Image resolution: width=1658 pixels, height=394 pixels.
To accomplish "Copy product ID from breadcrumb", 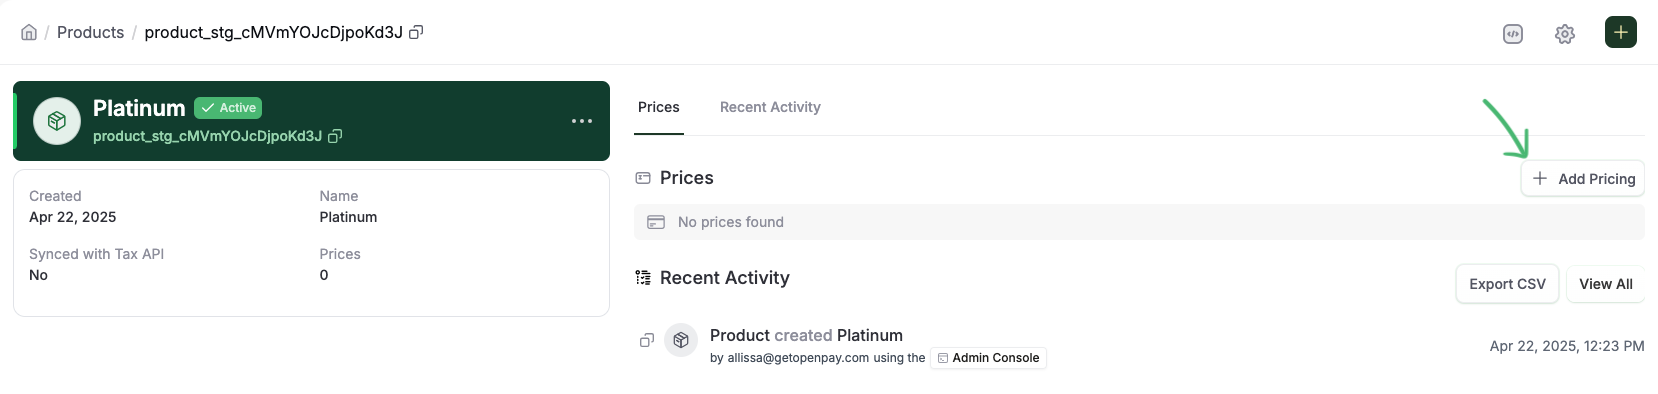I will pyautogui.click(x=416, y=32).
